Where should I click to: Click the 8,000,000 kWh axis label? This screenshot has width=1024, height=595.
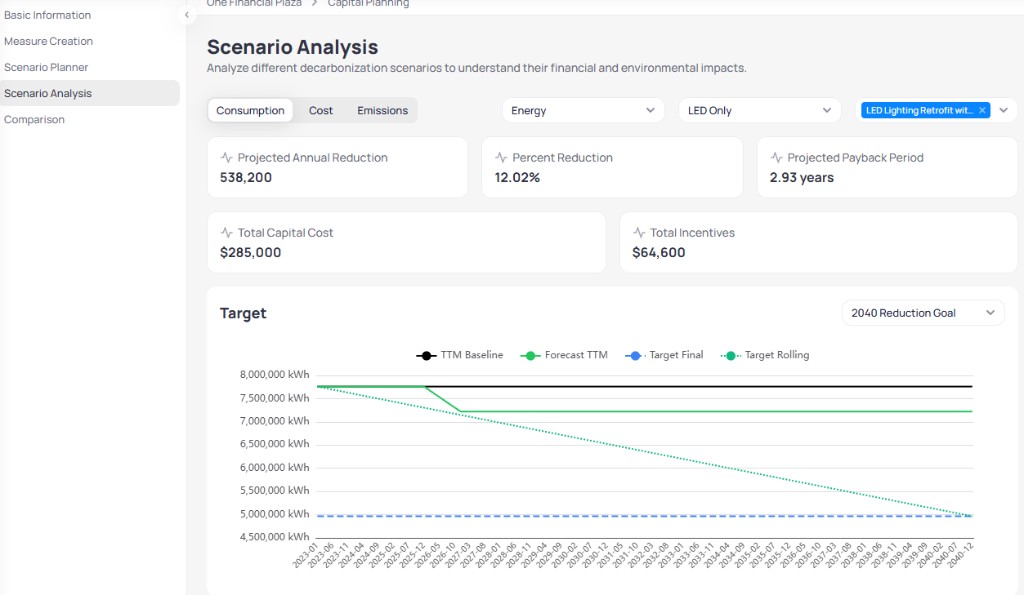pyautogui.click(x=274, y=375)
